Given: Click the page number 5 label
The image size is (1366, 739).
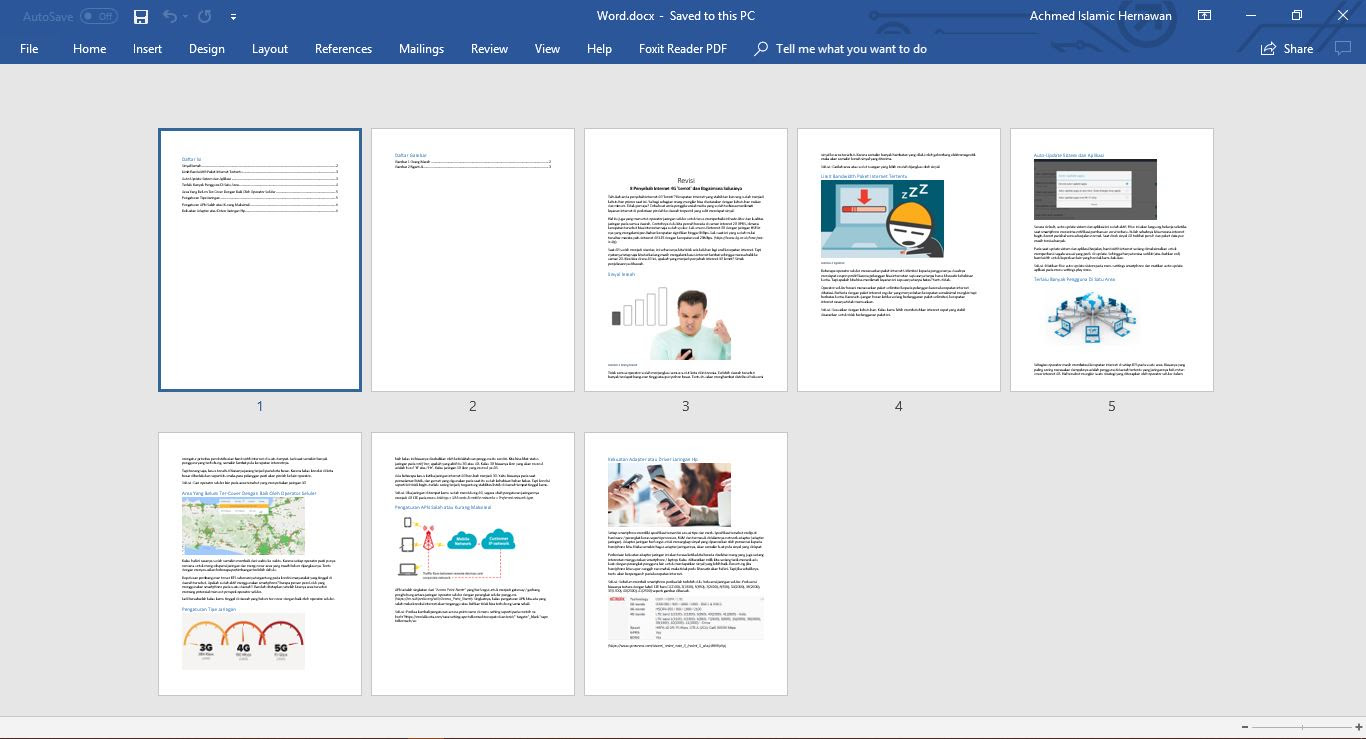Looking at the screenshot, I should (1112, 406).
